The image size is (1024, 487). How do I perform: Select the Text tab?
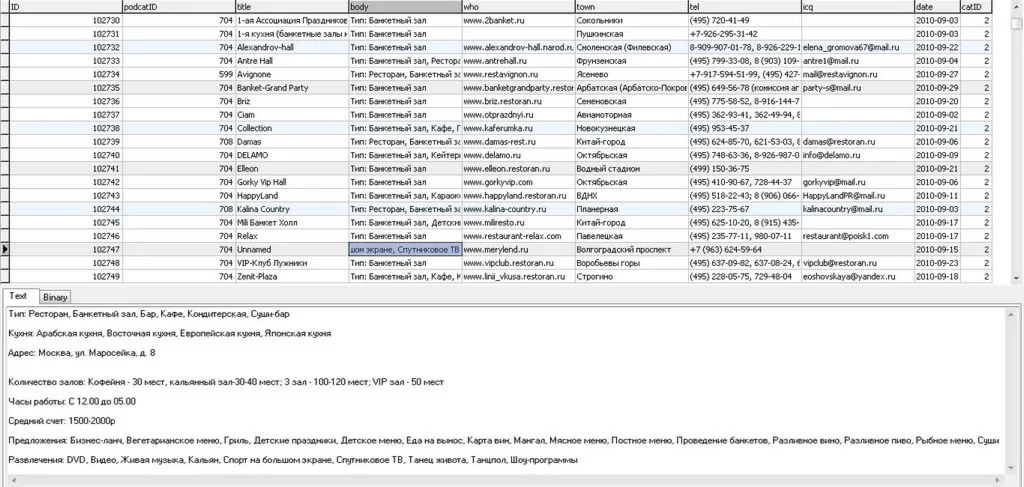tap(18, 296)
